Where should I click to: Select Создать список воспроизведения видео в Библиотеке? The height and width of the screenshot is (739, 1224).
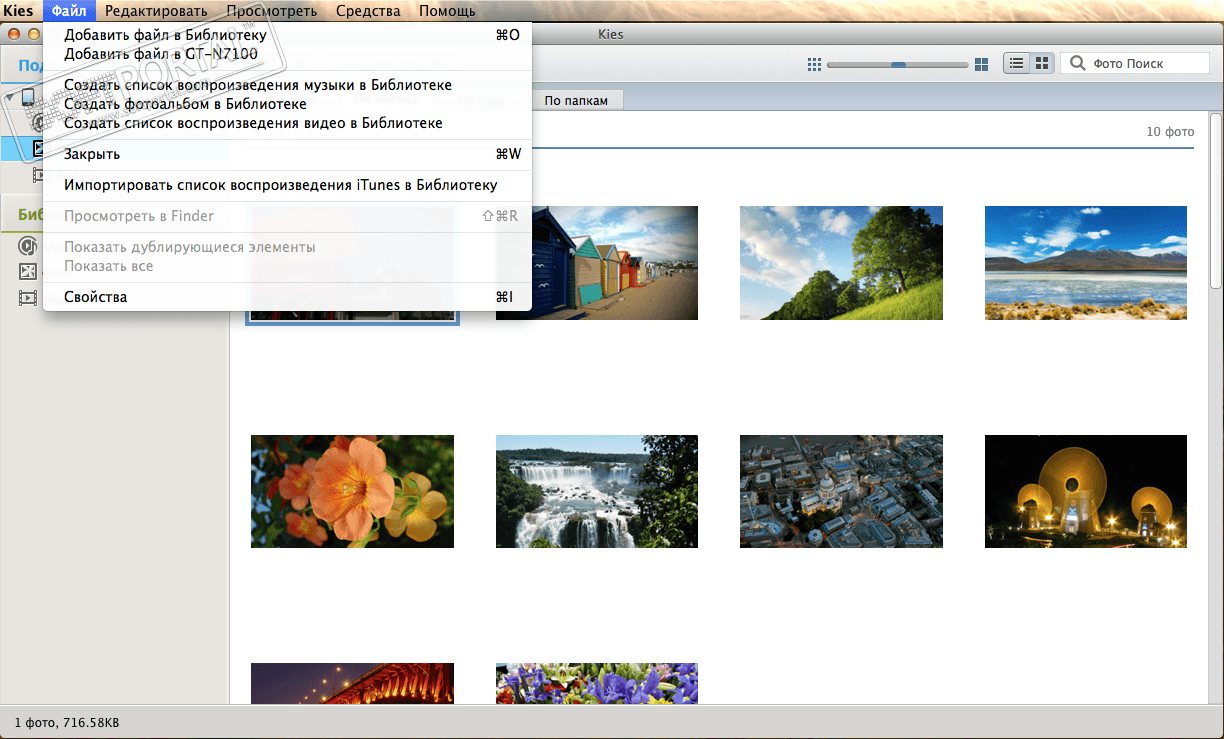point(288,122)
